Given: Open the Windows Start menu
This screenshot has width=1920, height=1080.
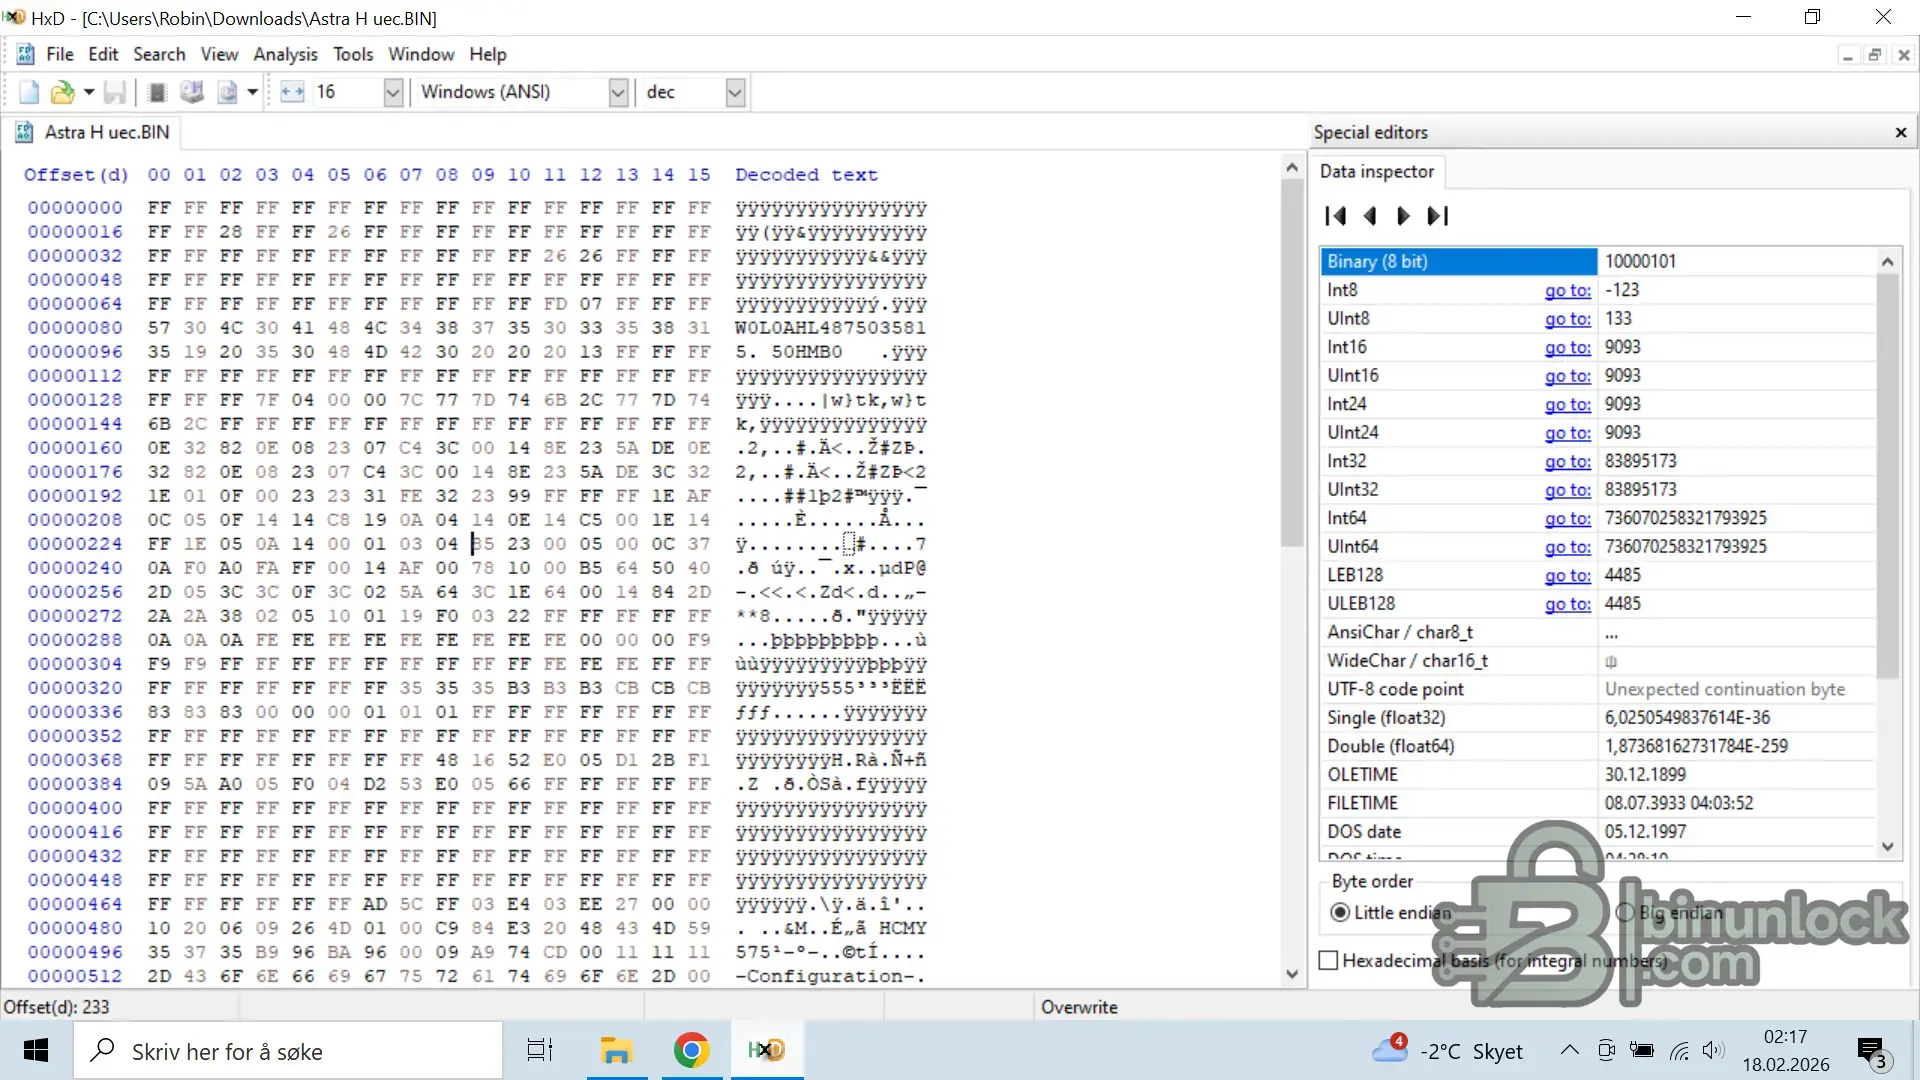Looking at the screenshot, I should click(x=36, y=1051).
